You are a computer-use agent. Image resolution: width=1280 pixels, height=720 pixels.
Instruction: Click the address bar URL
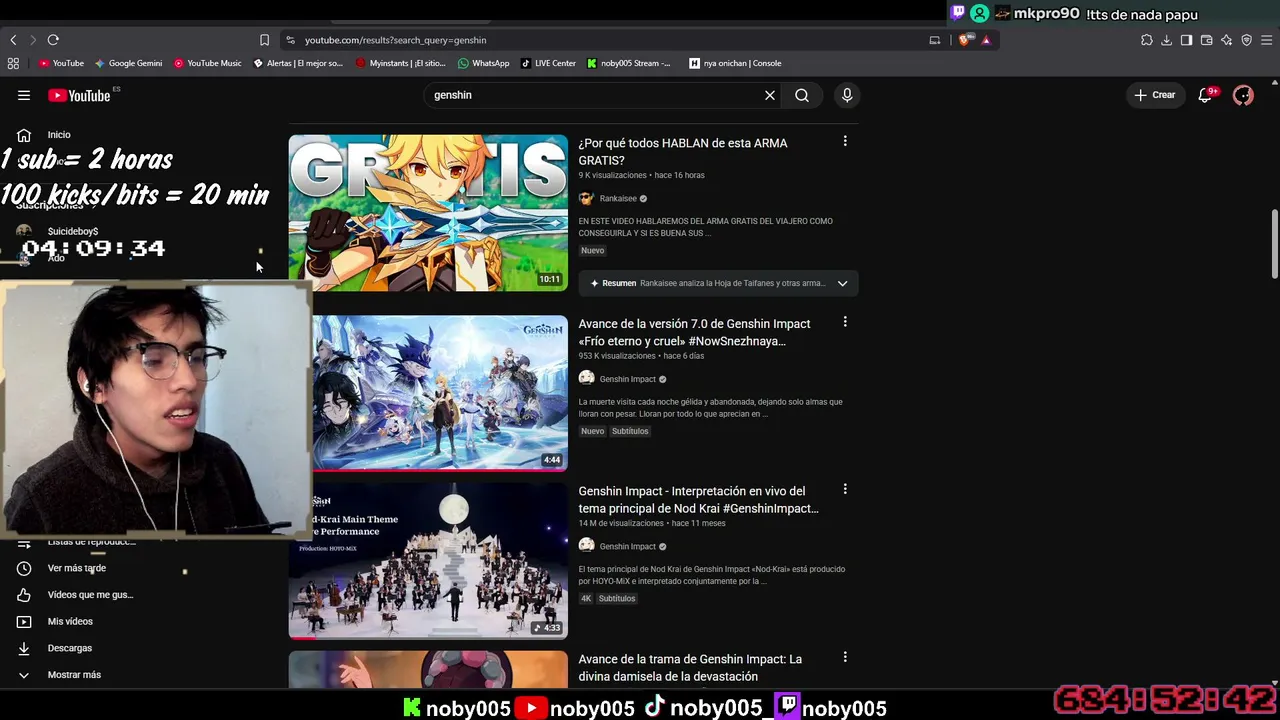point(396,40)
